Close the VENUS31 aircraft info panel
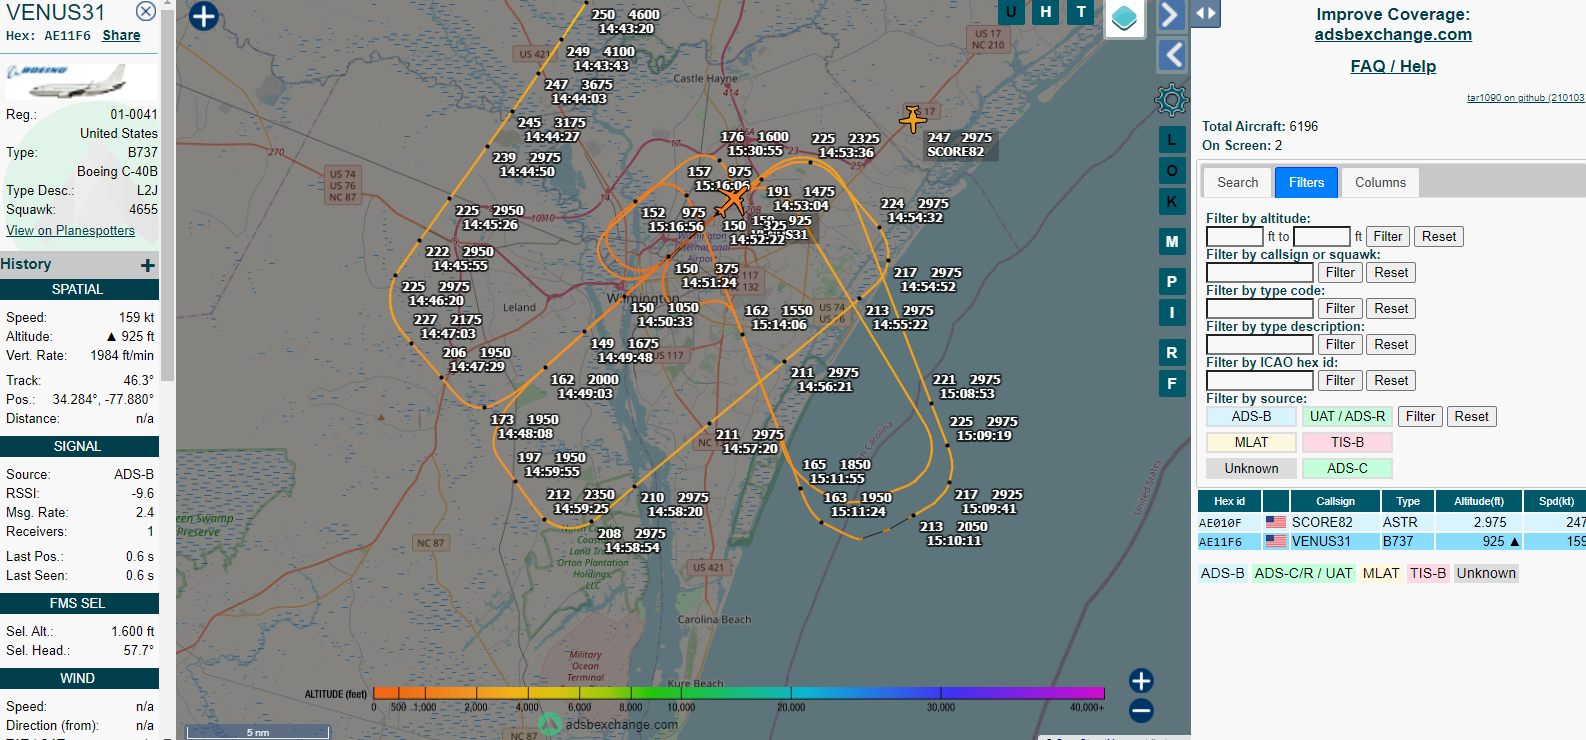 146,11
